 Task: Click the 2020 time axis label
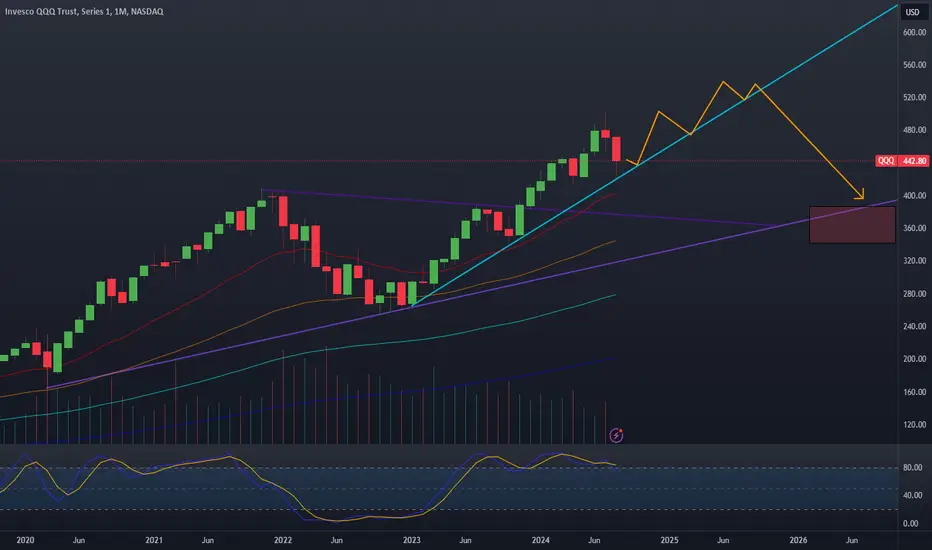coord(25,540)
